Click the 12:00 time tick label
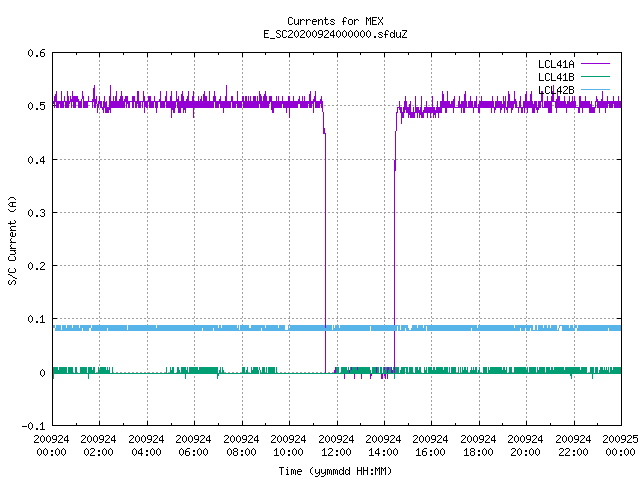The image size is (640, 480). 336,452
